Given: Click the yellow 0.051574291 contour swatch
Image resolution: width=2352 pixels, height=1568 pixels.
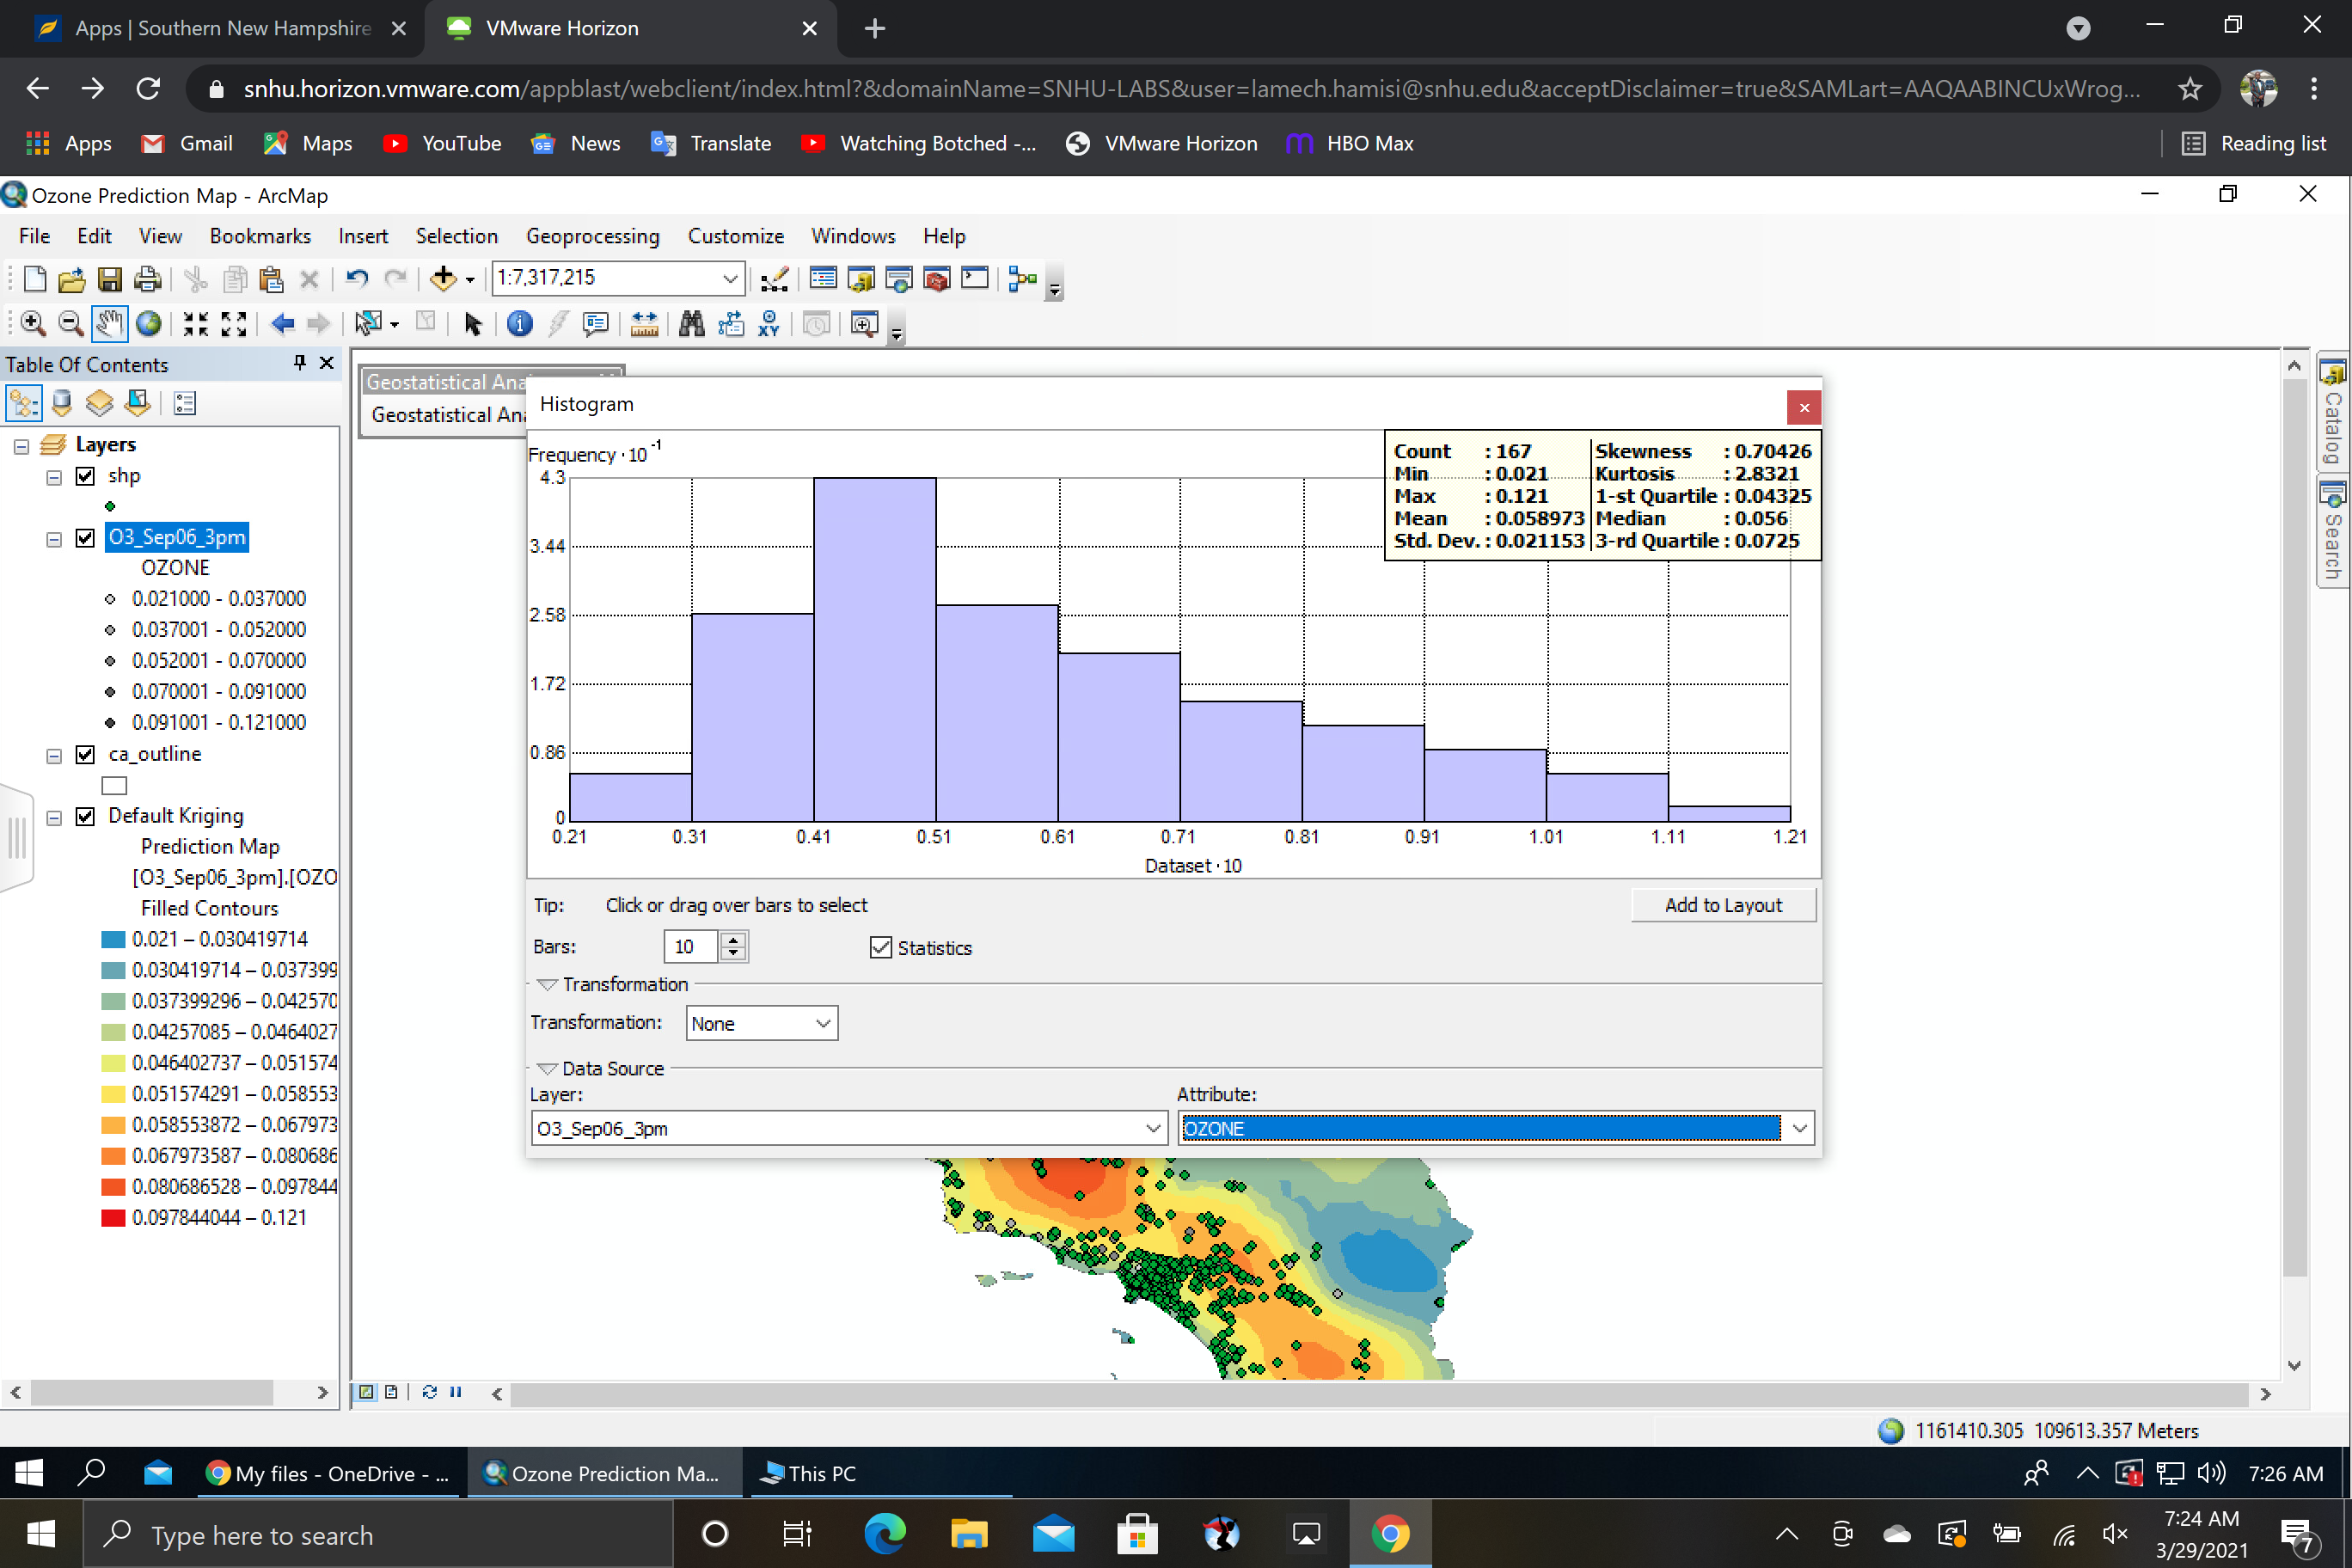Looking at the screenshot, I should 113,1094.
